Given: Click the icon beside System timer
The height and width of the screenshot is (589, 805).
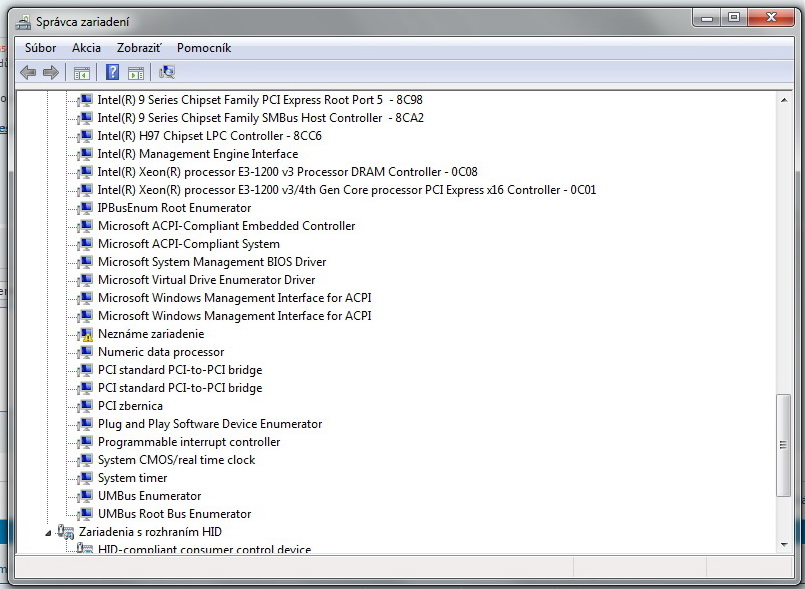Looking at the screenshot, I should (85, 478).
